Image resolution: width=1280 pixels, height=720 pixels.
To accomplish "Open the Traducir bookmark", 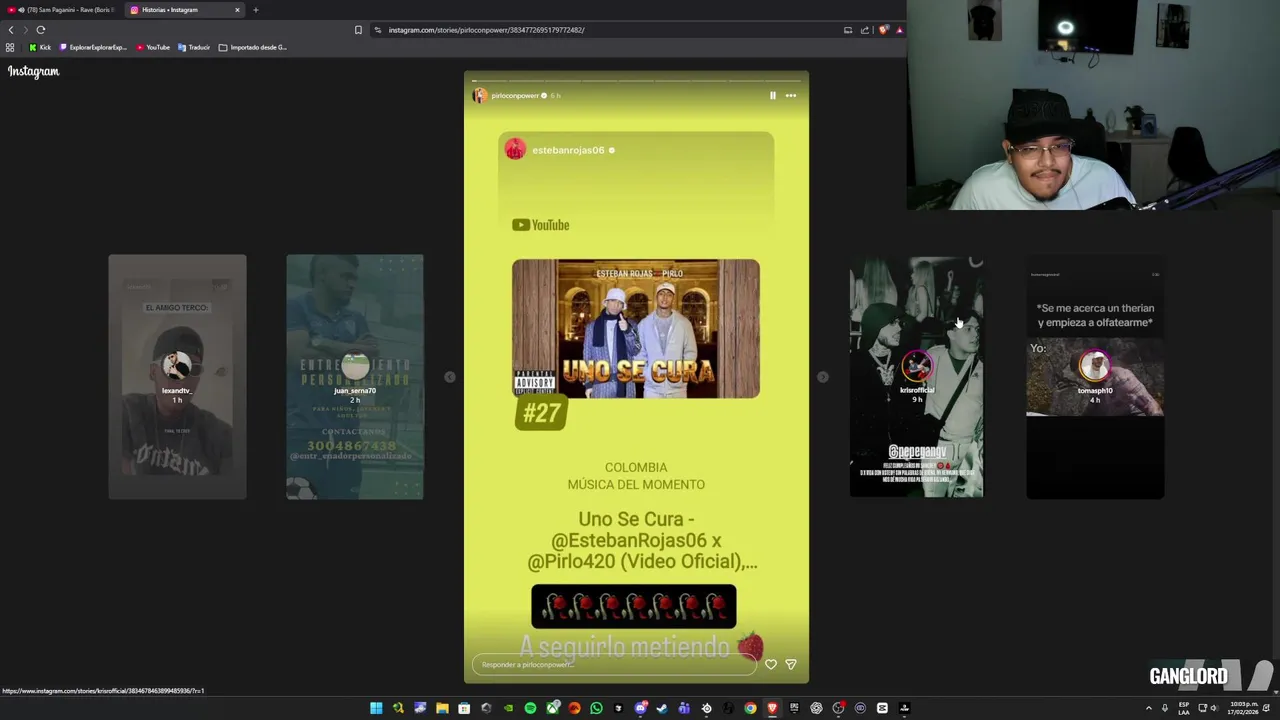I will (194, 47).
